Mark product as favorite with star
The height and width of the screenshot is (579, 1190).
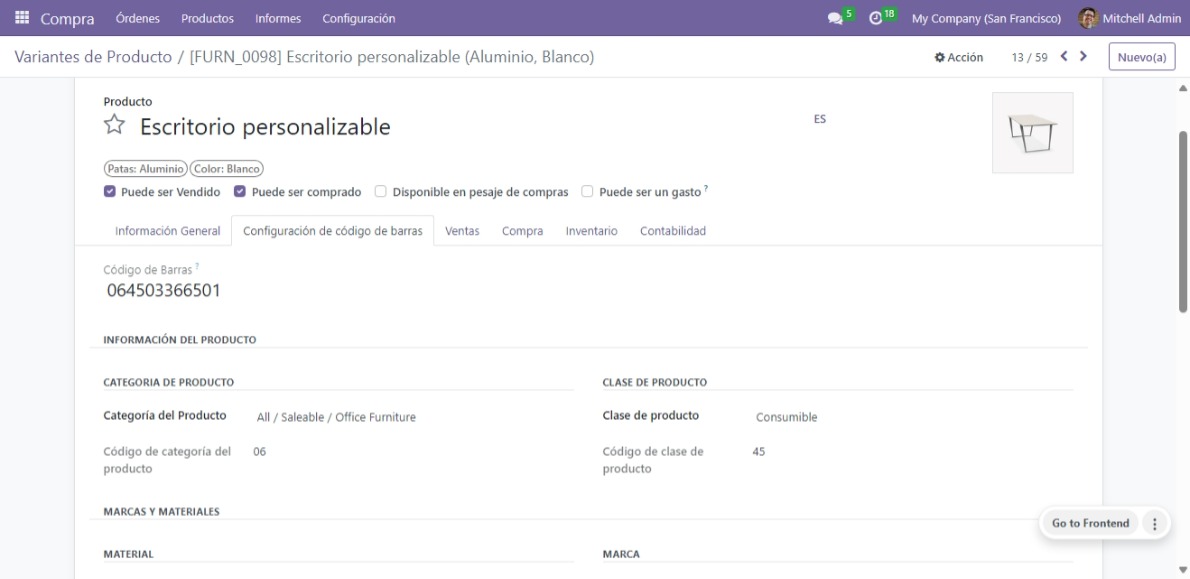coord(114,126)
